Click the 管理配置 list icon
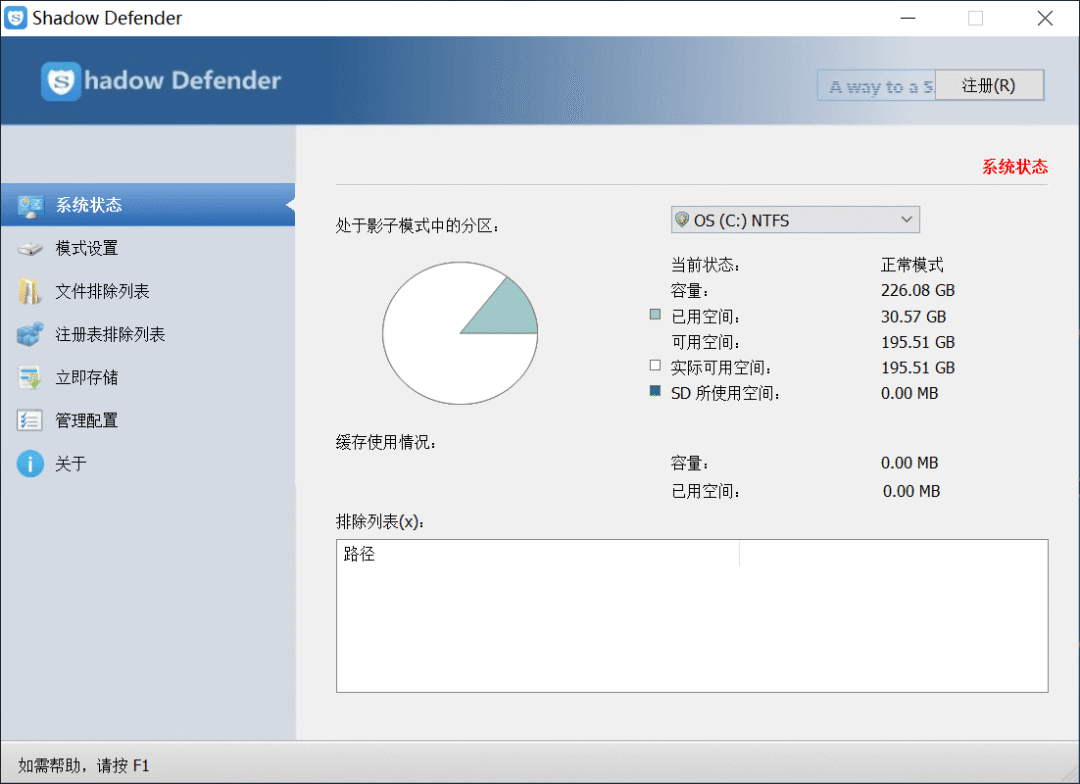 (33, 420)
